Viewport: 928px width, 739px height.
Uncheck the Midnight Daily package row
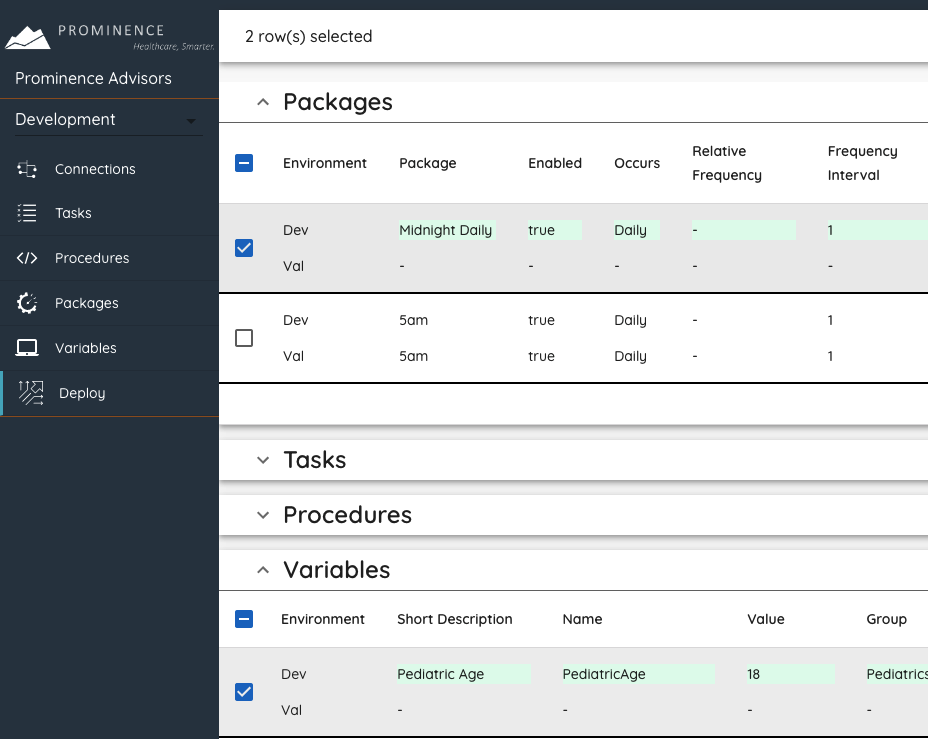[244, 248]
